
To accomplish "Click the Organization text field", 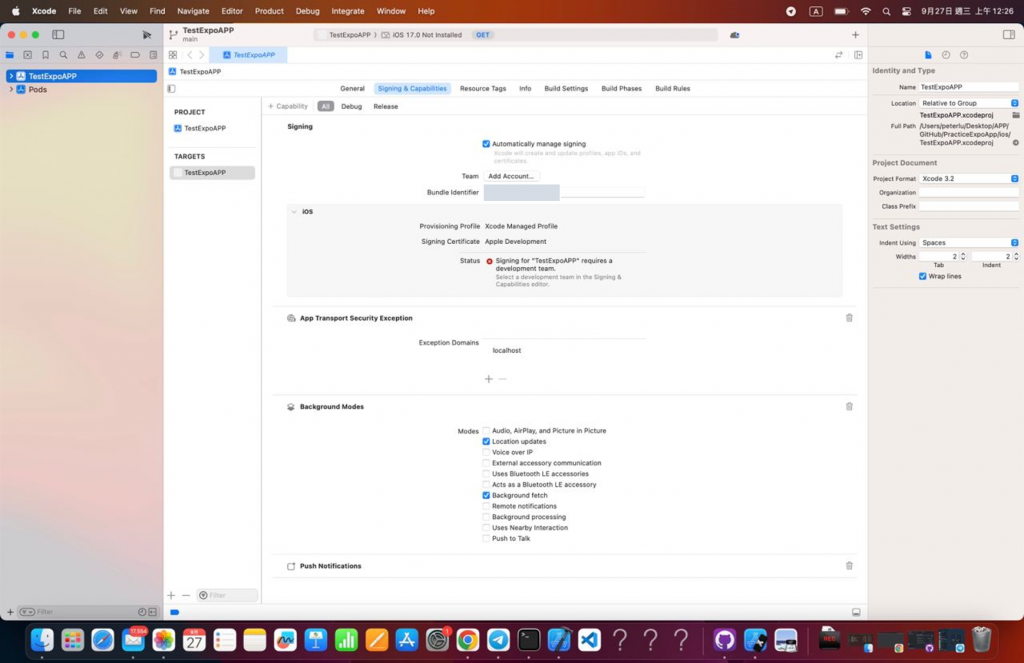I will (x=968, y=192).
